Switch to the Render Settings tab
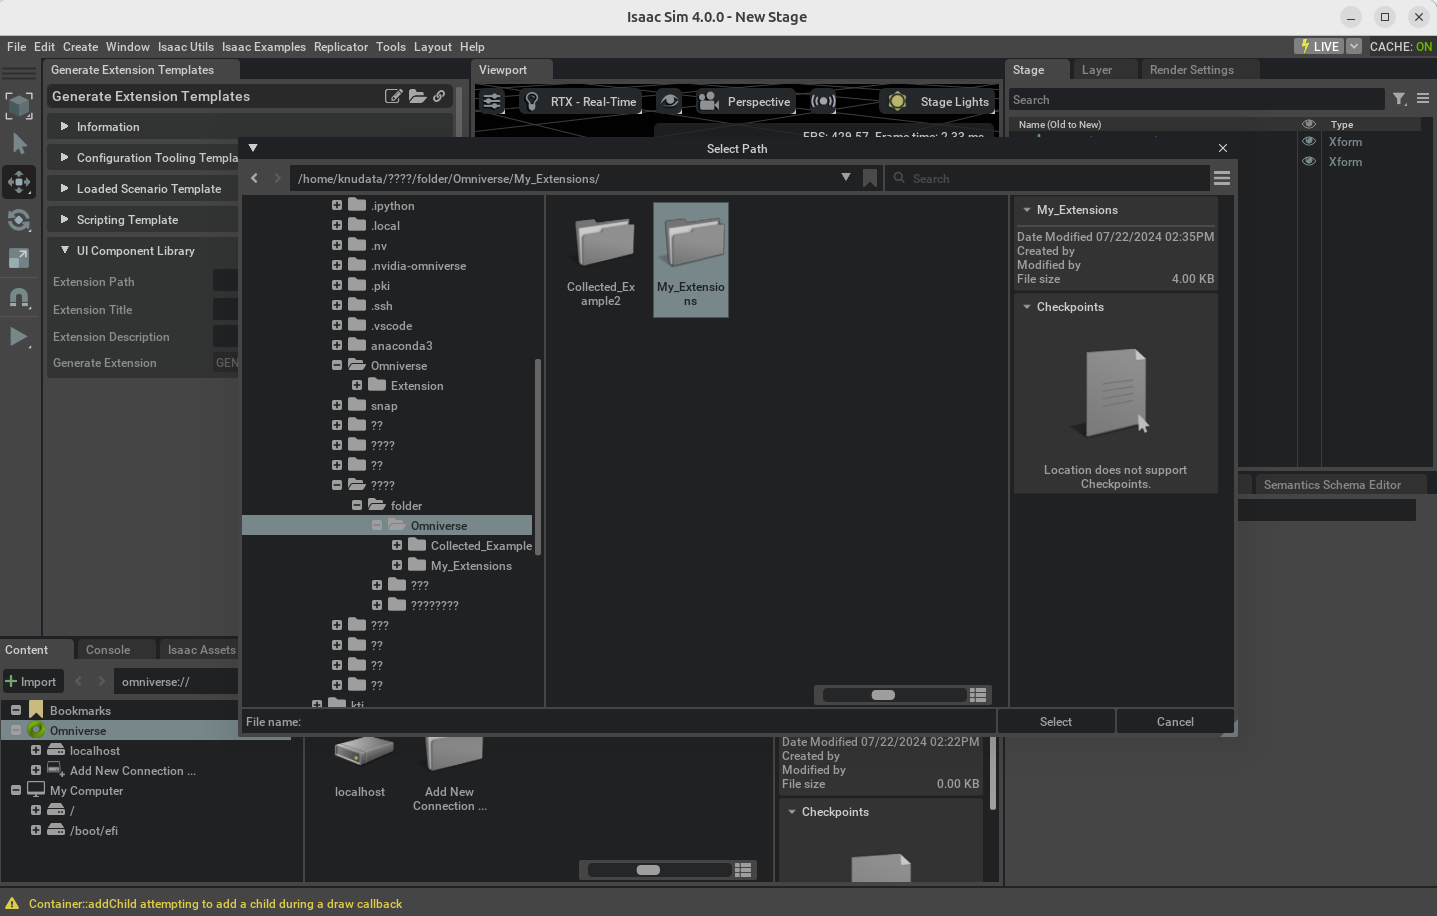Viewport: 1437px width, 916px height. coord(1192,70)
